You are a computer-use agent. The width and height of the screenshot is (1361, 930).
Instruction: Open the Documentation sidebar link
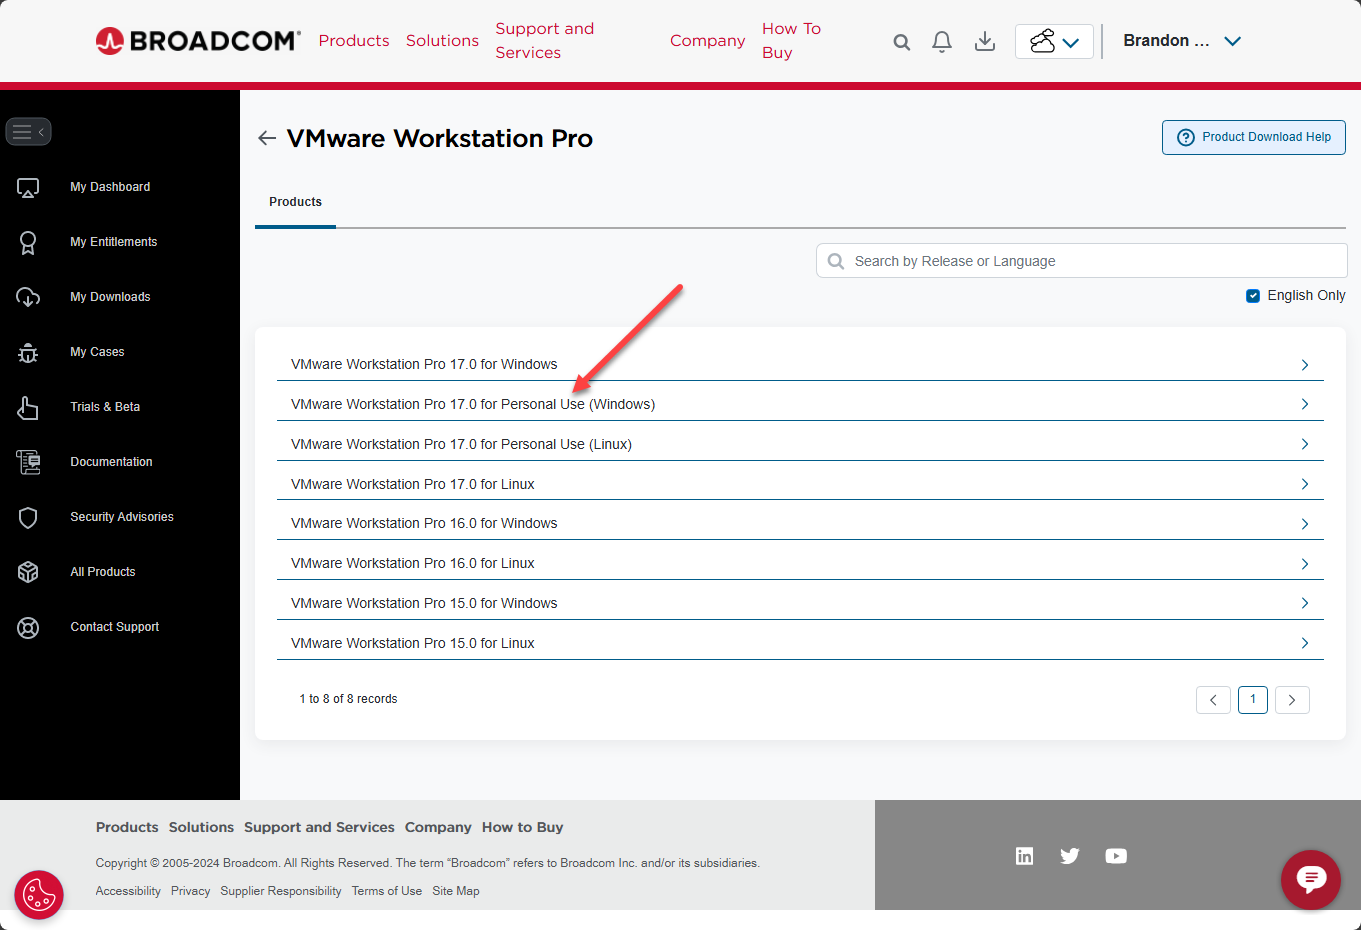[111, 462]
